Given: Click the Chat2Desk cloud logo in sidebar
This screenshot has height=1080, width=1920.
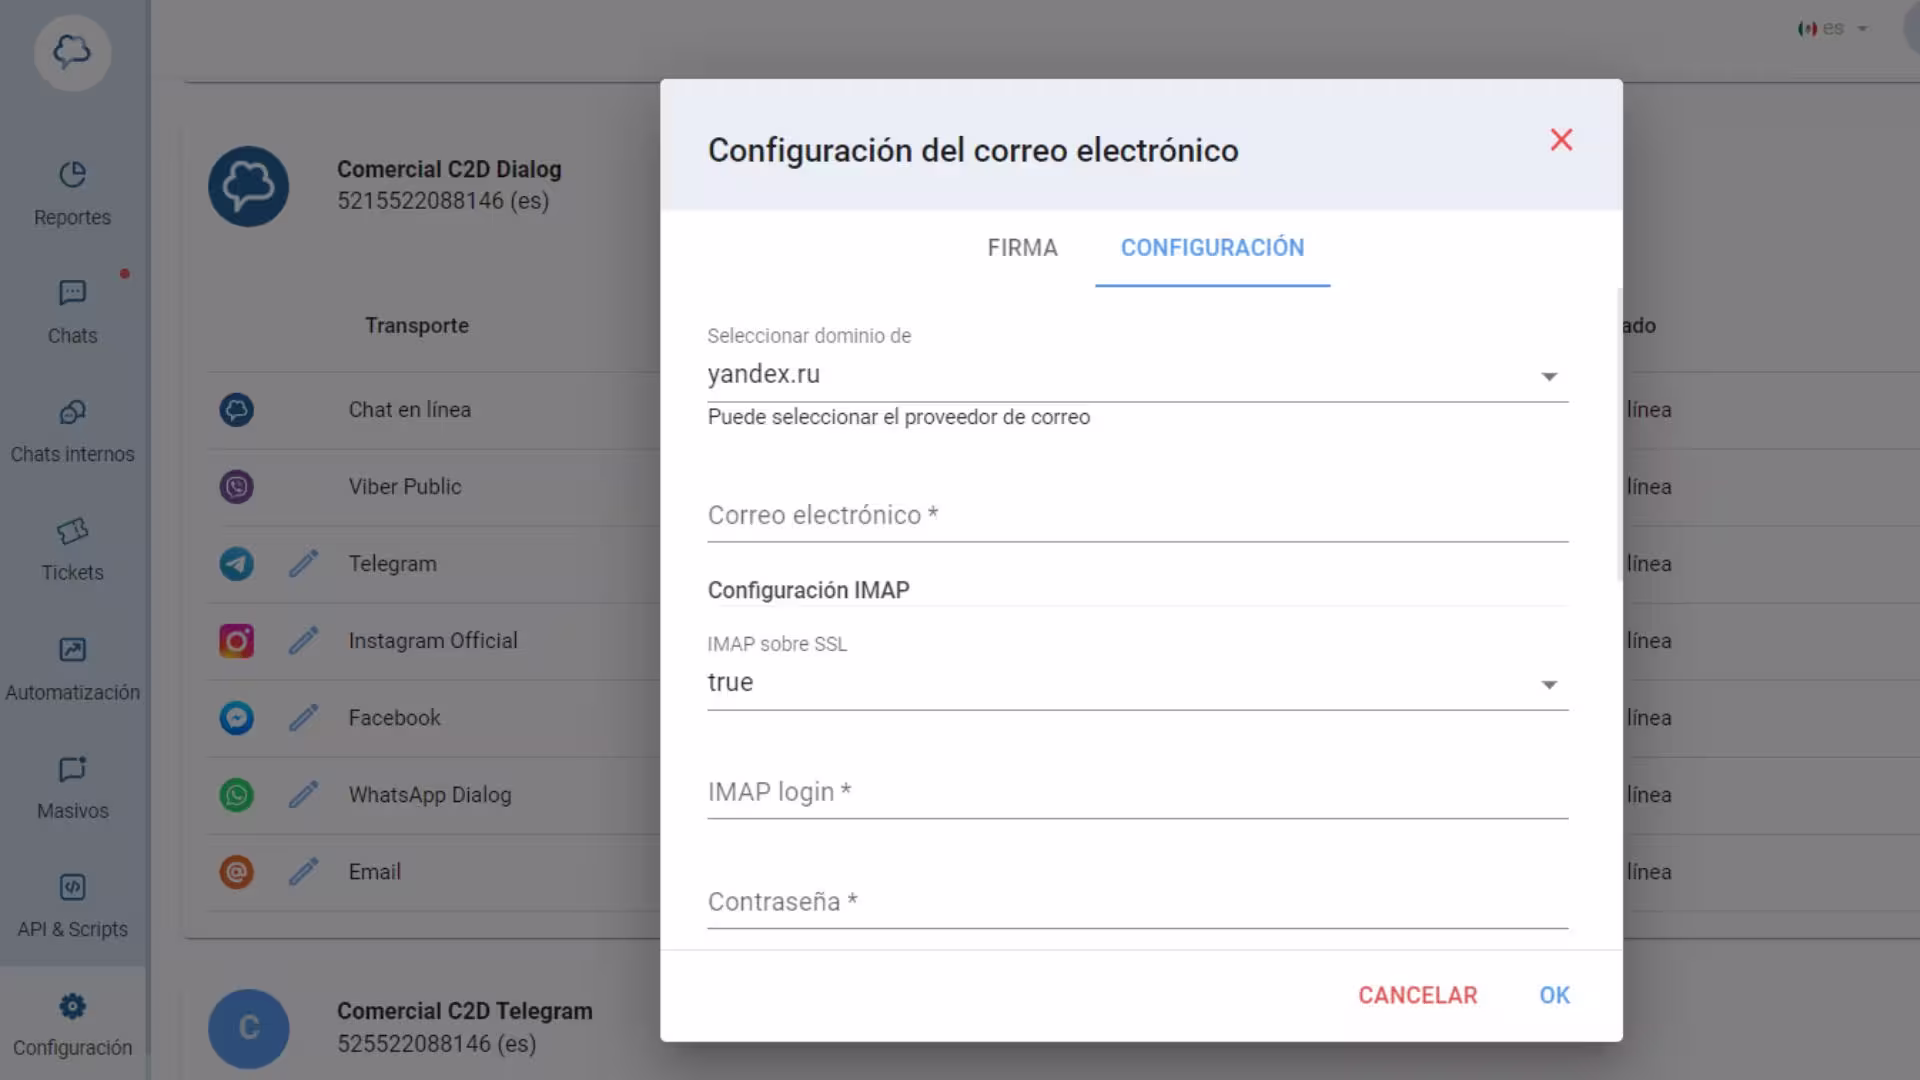Looking at the screenshot, I should pyautogui.click(x=72, y=52).
